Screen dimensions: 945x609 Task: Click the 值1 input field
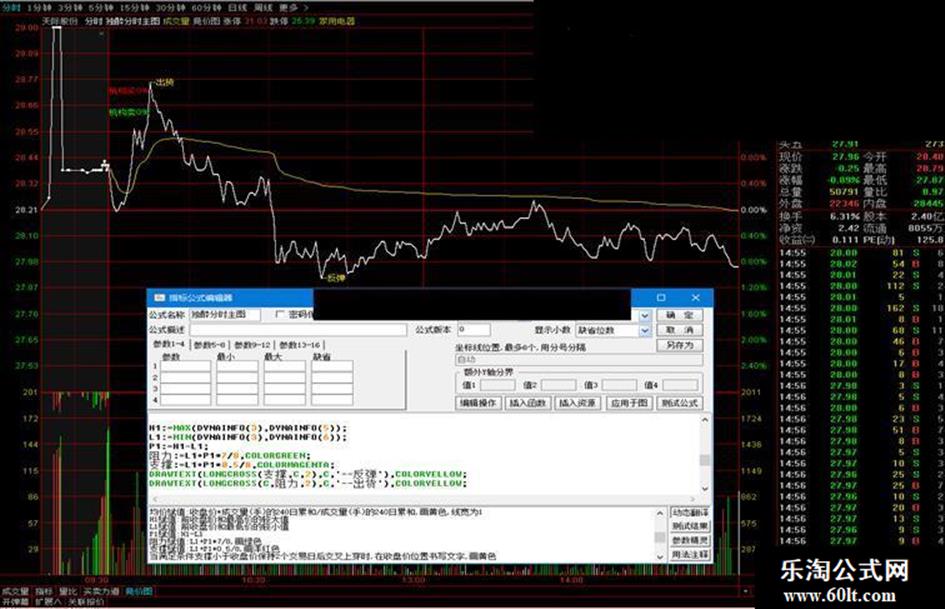(497, 385)
